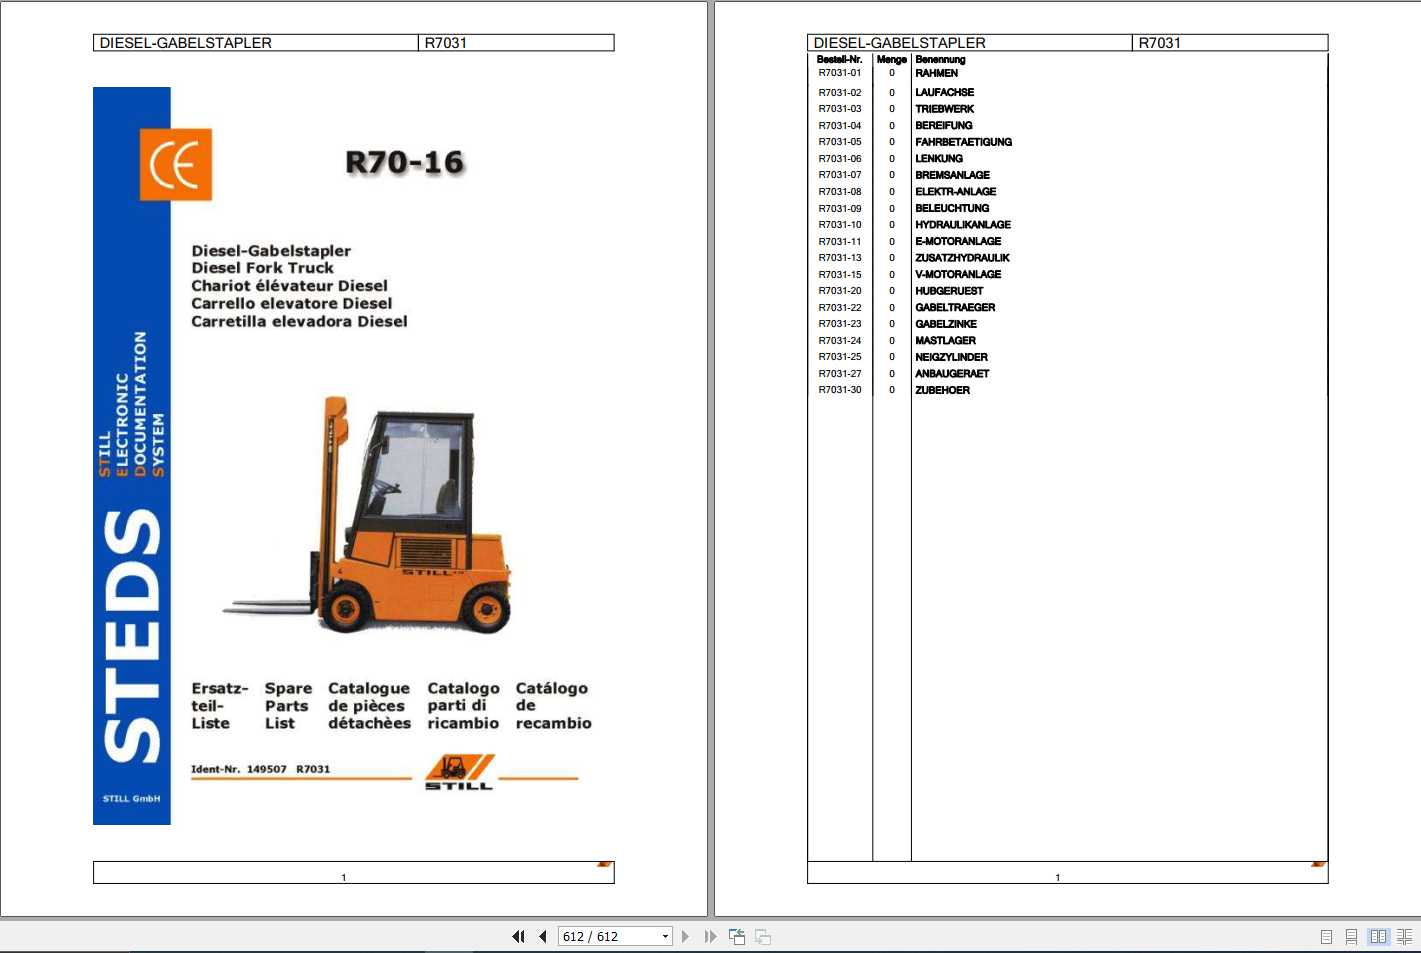
Task: Select the TRIEBWERK entry
Action: tap(944, 109)
